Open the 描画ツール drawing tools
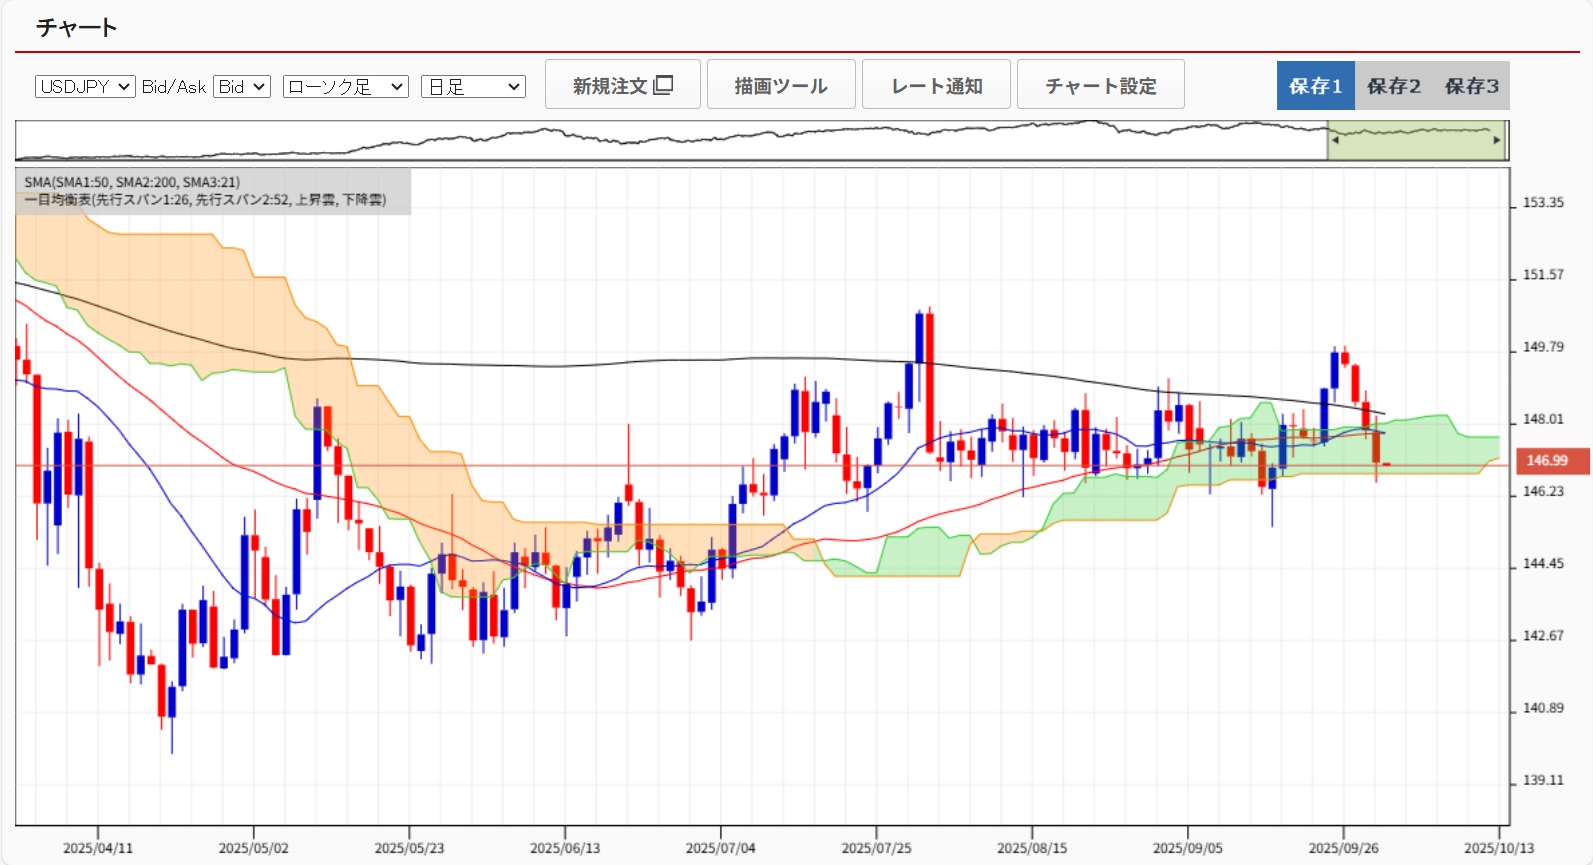1593x865 pixels. 781,85
